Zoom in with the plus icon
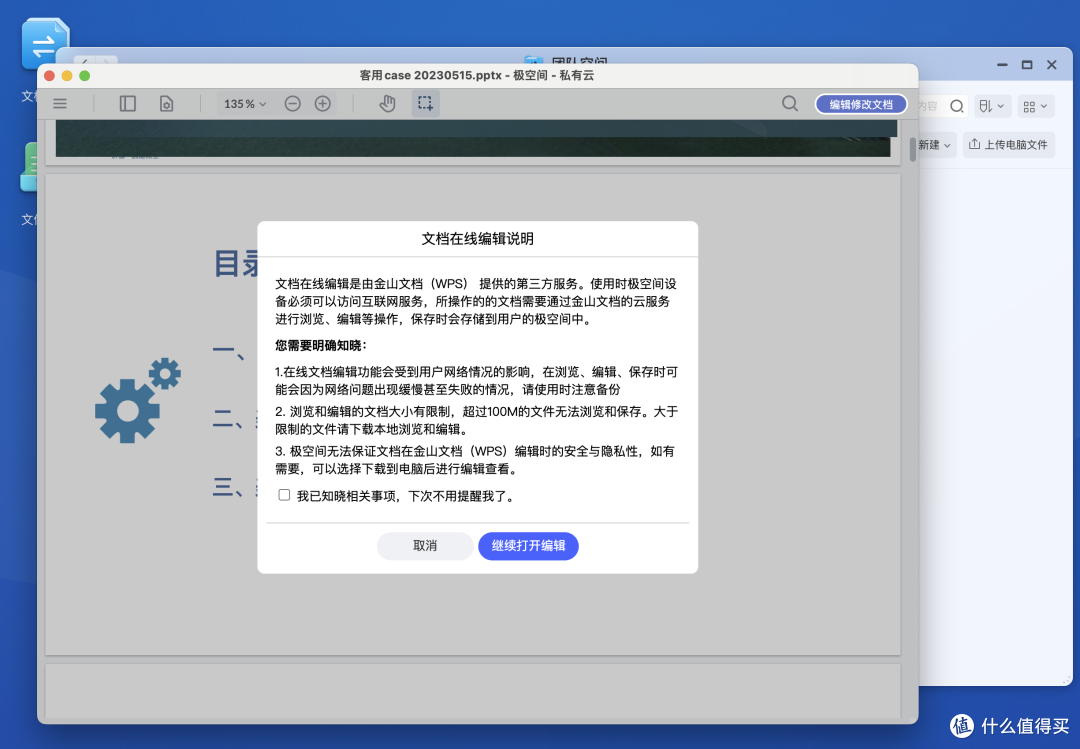The height and width of the screenshot is (749, 1080). [323, 103]
